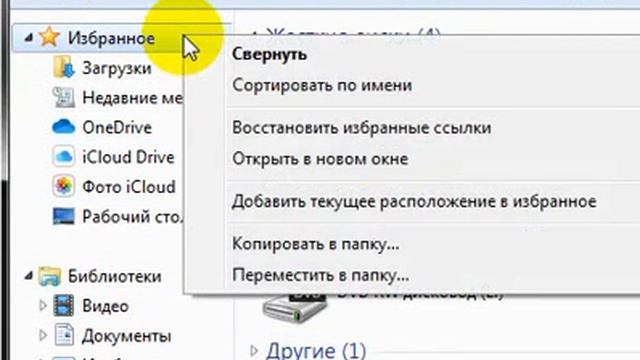Expand the Другие (1) group
The width and height of the screenshot is (640, 360).
(254, 351)
